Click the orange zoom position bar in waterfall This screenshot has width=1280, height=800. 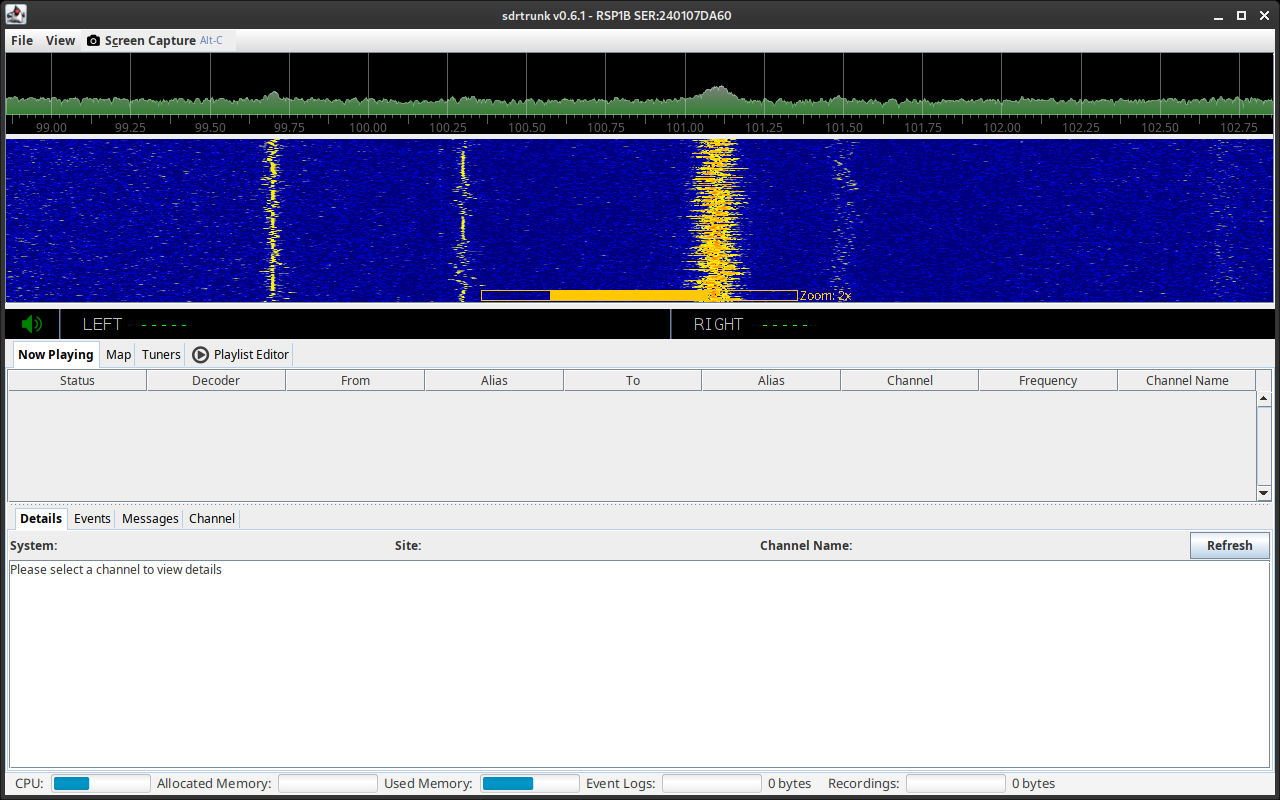(x=625, y=296)
